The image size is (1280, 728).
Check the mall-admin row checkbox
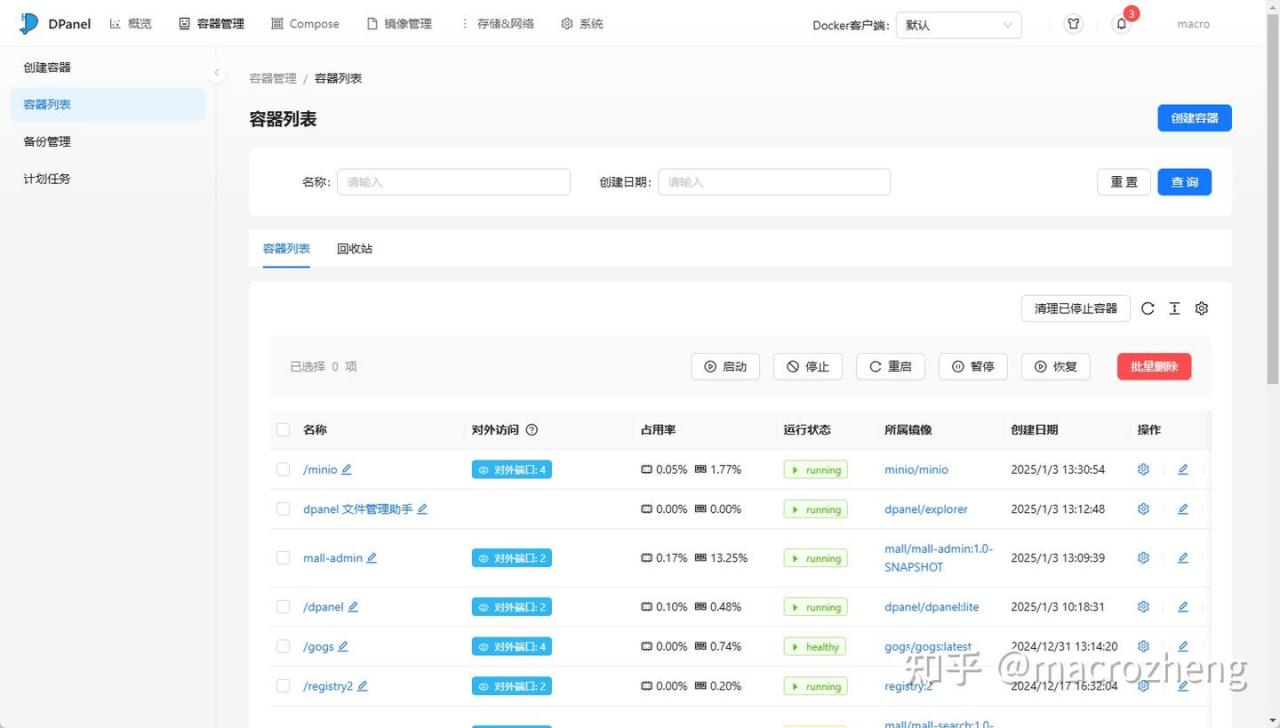pos(283,558)
